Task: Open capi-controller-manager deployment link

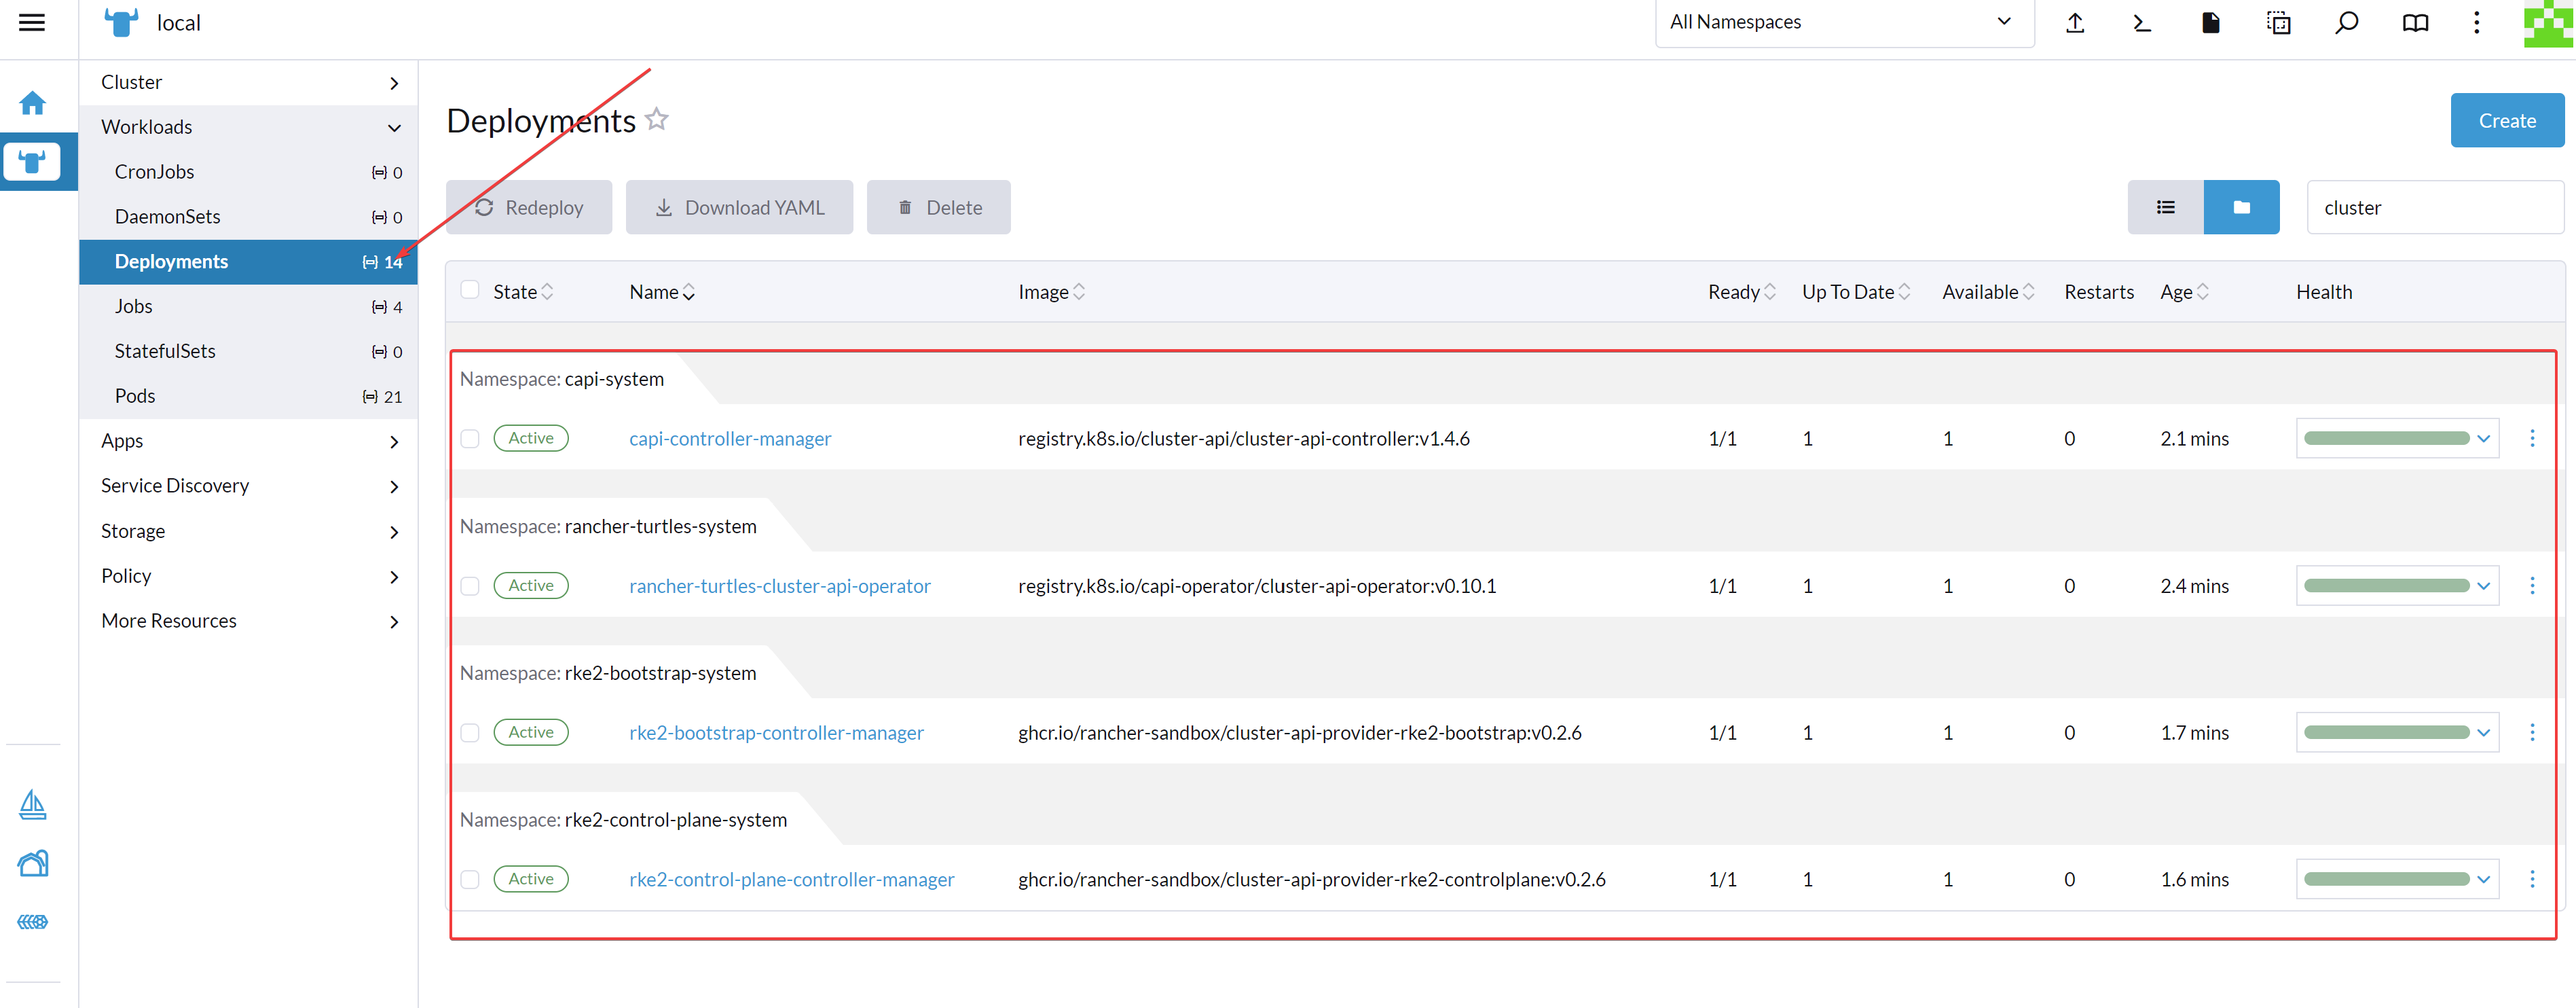Action: [x=730, y=439]
